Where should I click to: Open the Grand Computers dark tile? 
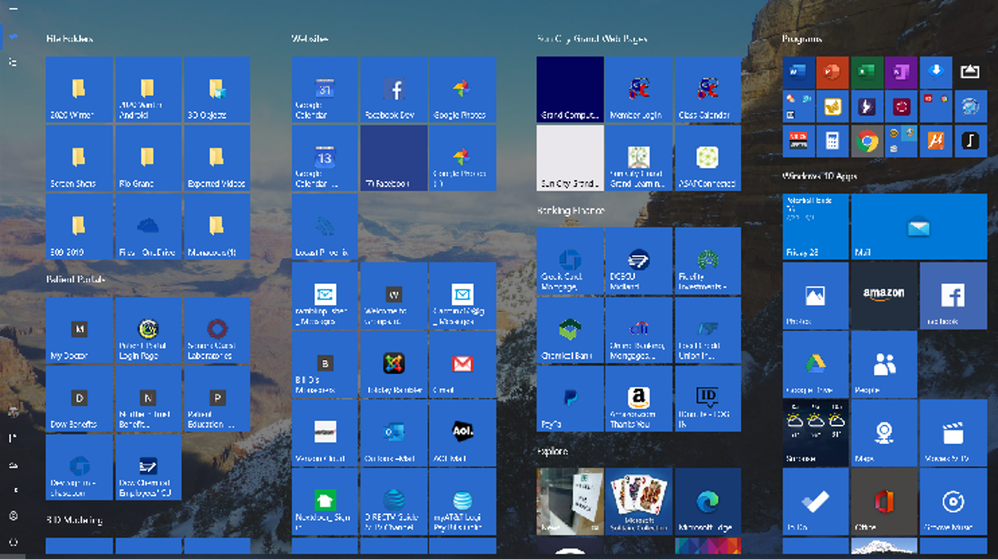click(x=570, y=89)
